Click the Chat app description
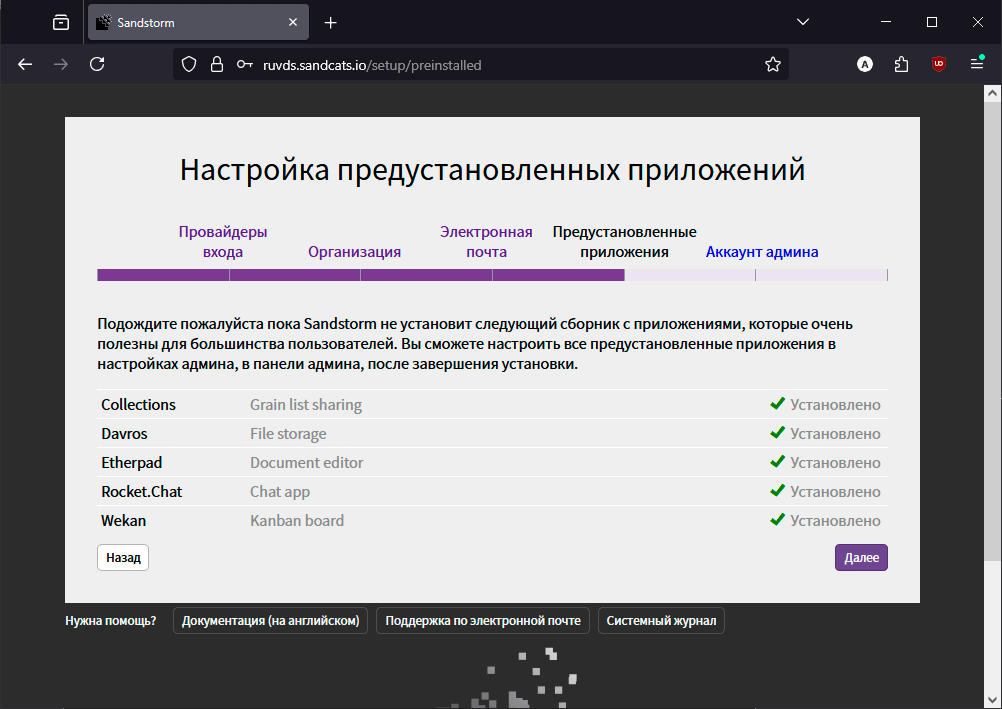This screenshot has height=709, width=1002. [x=280, y=492]
